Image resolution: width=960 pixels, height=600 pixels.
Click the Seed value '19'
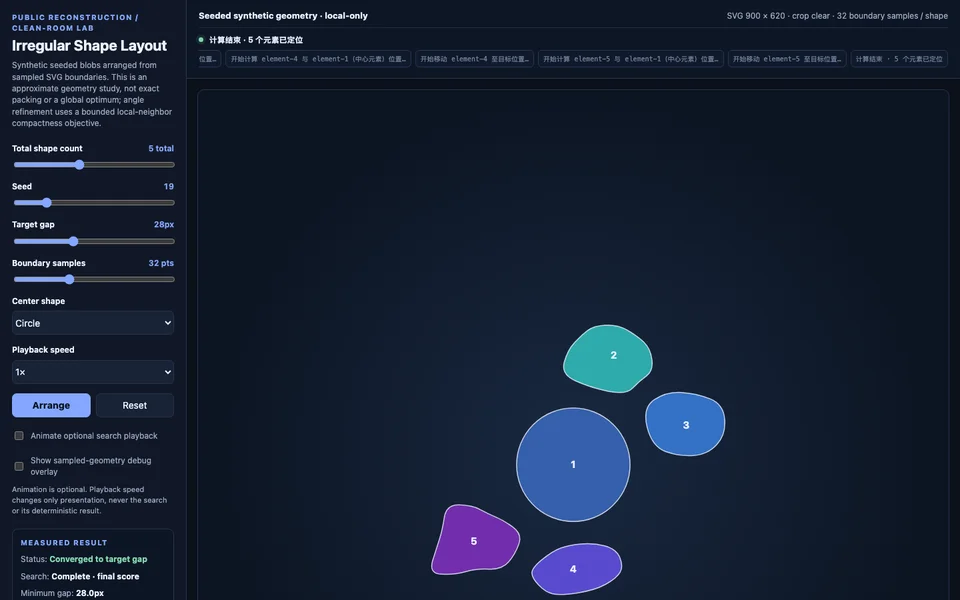click(169, 186)
